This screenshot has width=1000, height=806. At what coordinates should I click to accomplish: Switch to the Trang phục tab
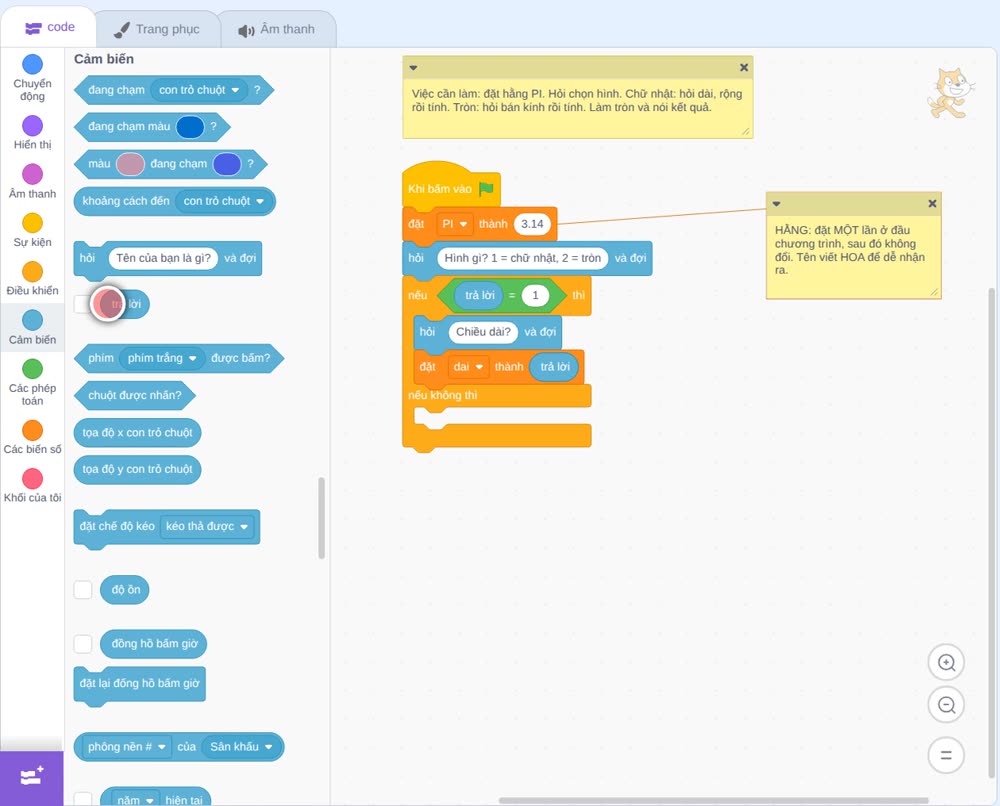pyautogui.click(x=157, y=29)
